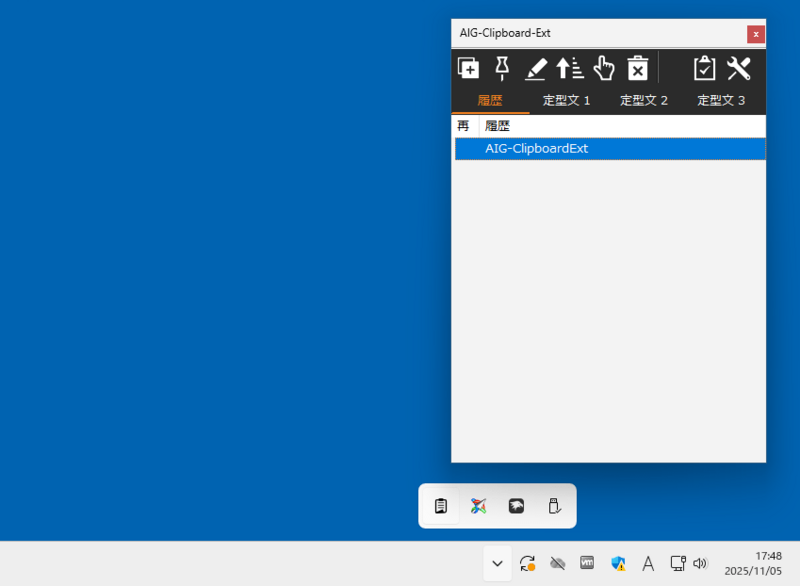Click the clipboard icon in tray overflow
The width and height of the screenshot is (800, 586).
(441, 506)
